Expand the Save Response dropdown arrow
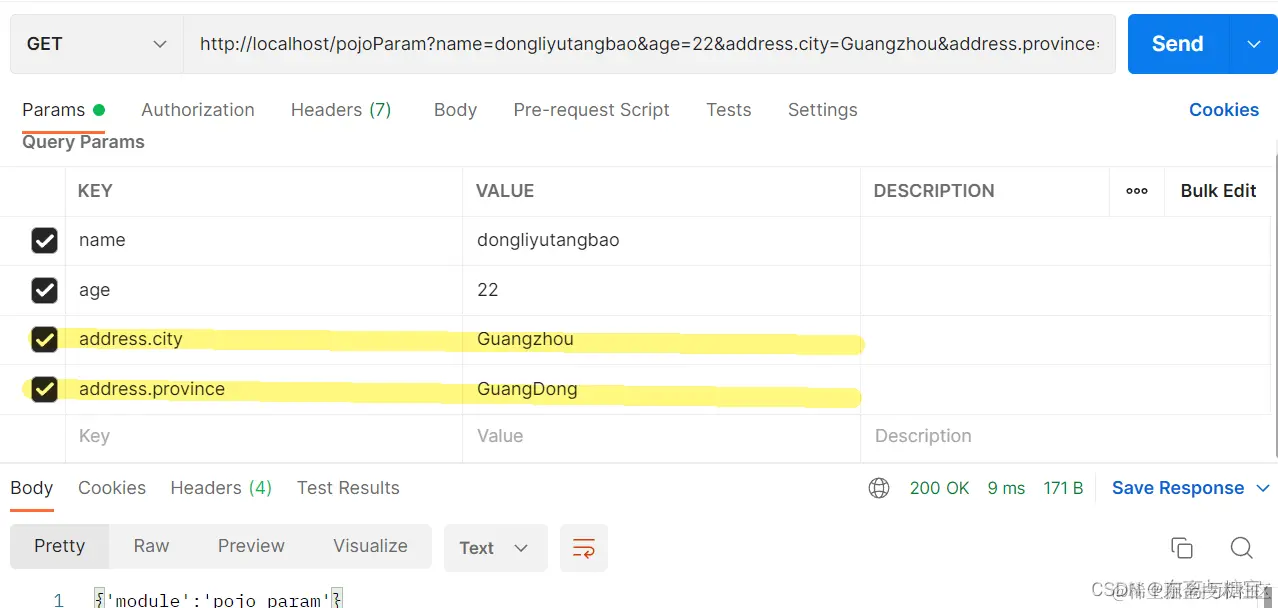This screenshot has height=608, width=1278. tap(1262, 488)
